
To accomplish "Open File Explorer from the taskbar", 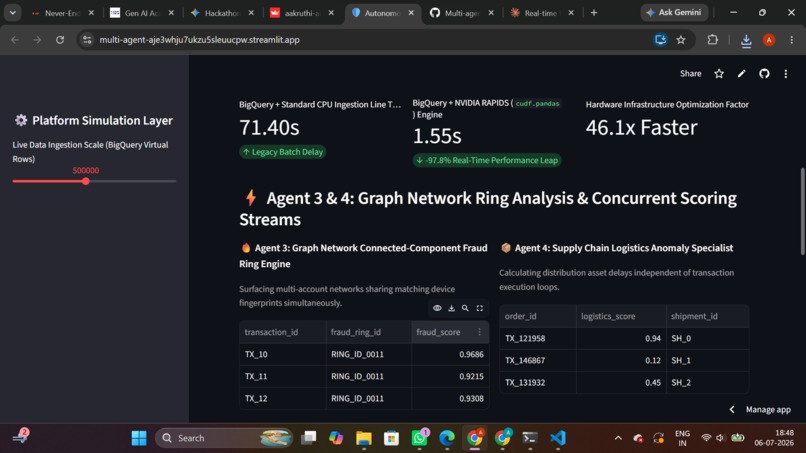I will coord(363,438).
